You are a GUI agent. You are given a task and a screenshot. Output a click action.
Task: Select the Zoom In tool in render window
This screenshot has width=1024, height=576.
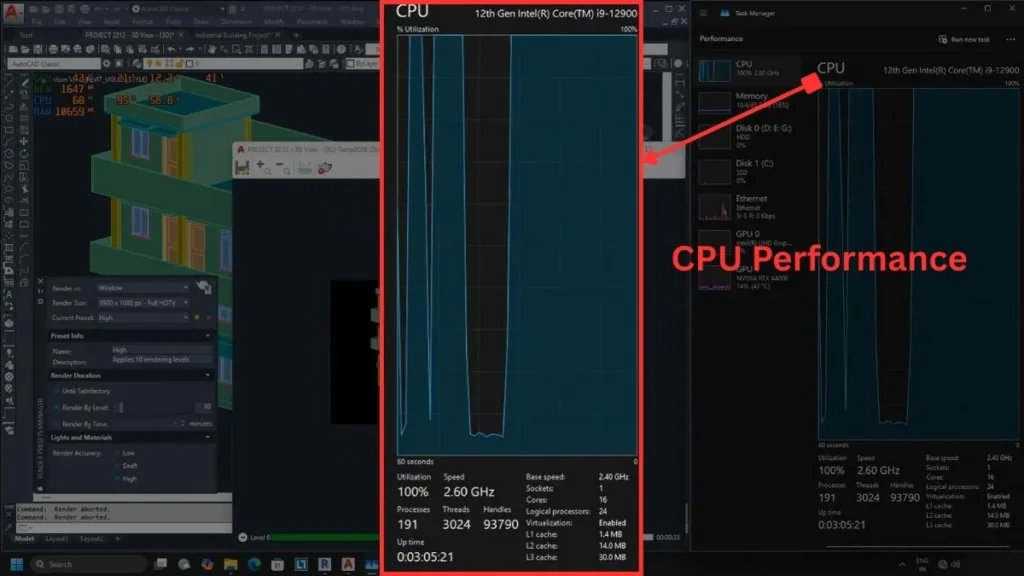pyautogui.click(x=263, y=167)
